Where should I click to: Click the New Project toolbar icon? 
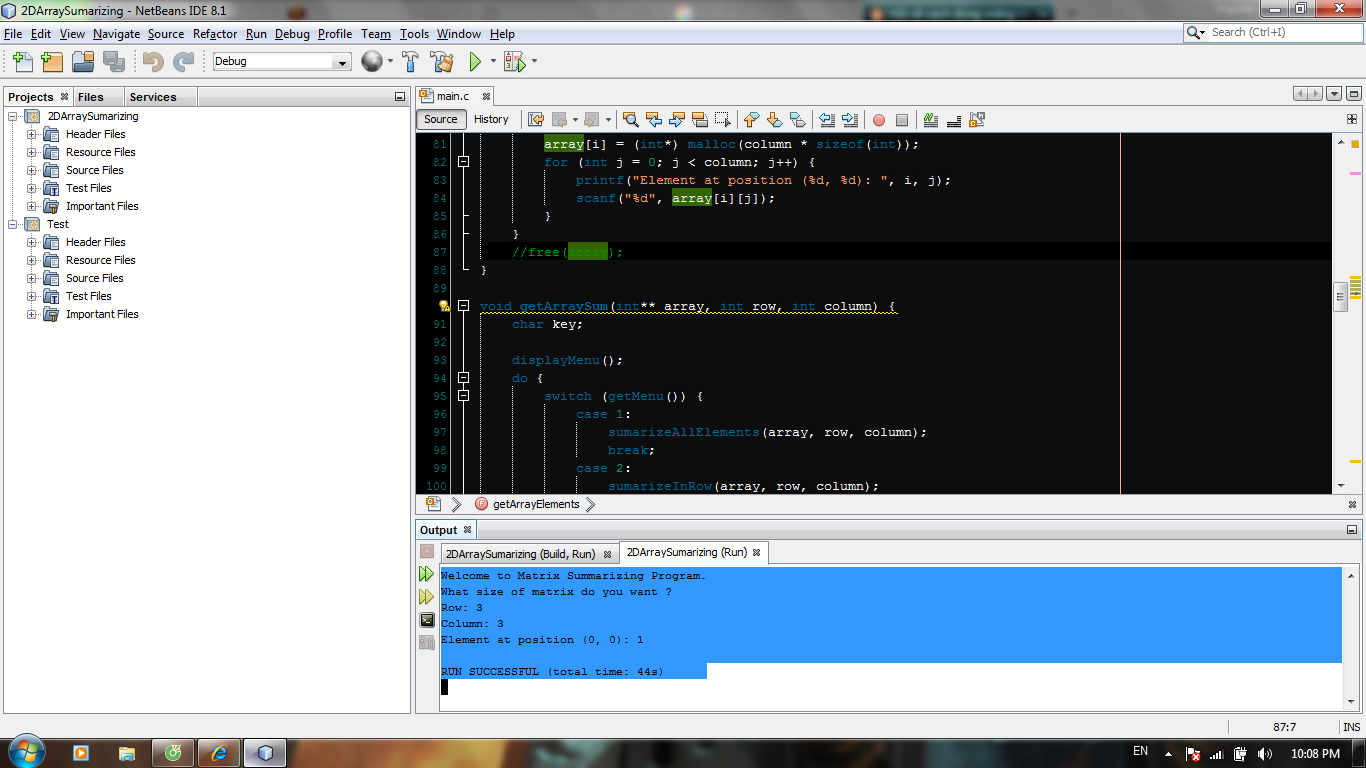[x=52, y=62]
